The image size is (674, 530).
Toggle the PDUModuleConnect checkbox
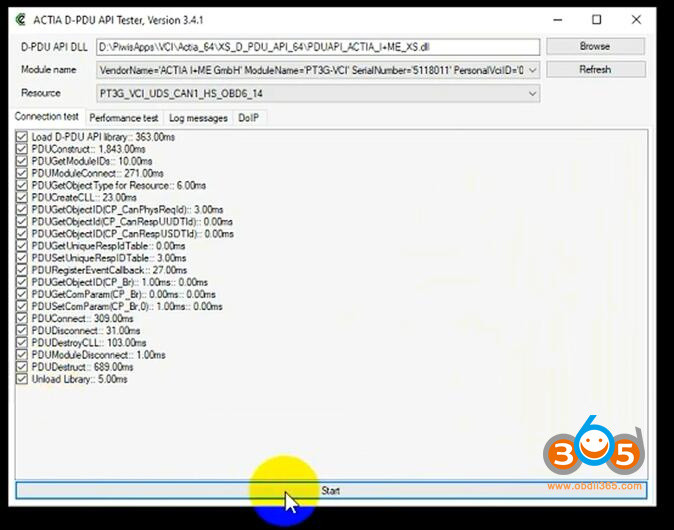tap(23, 173)
